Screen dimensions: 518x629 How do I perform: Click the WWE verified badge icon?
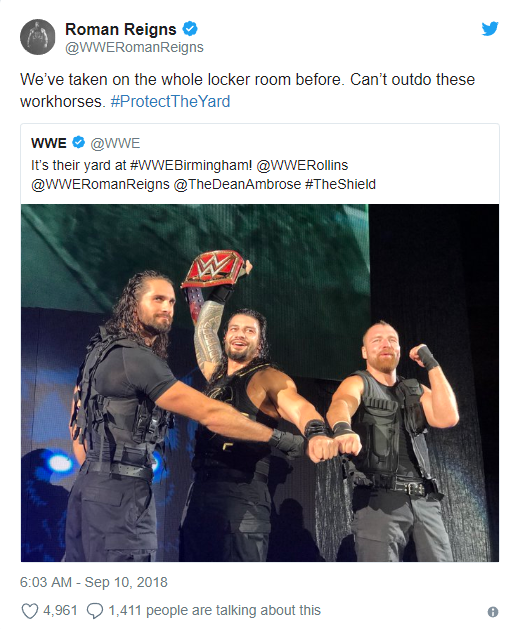[78, 142]
